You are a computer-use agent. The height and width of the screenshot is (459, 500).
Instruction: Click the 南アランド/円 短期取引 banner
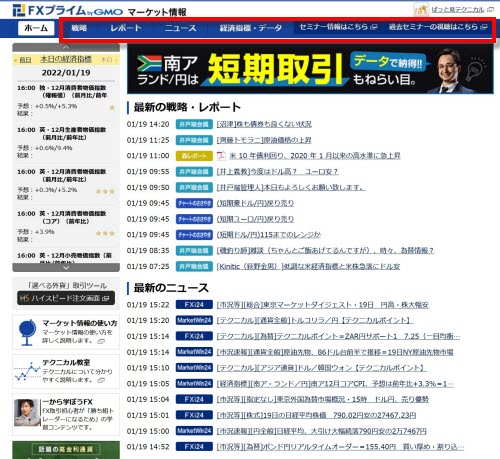pos(310,69)
